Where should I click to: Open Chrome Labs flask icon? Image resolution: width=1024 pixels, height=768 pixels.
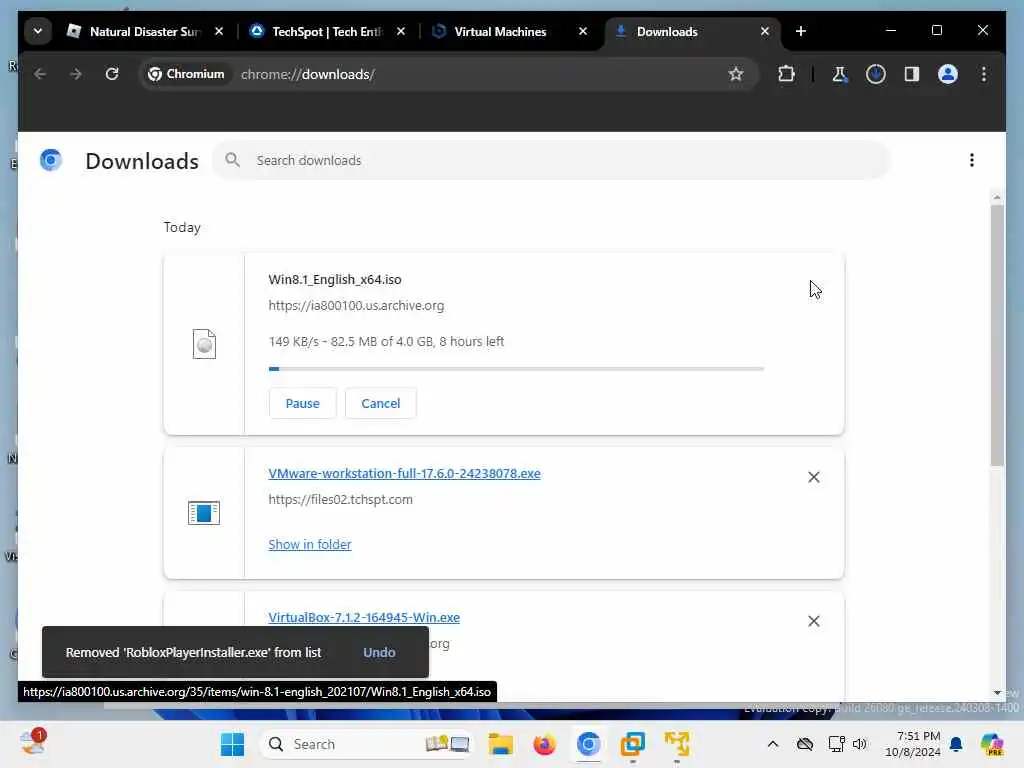(x=840, y=74)
